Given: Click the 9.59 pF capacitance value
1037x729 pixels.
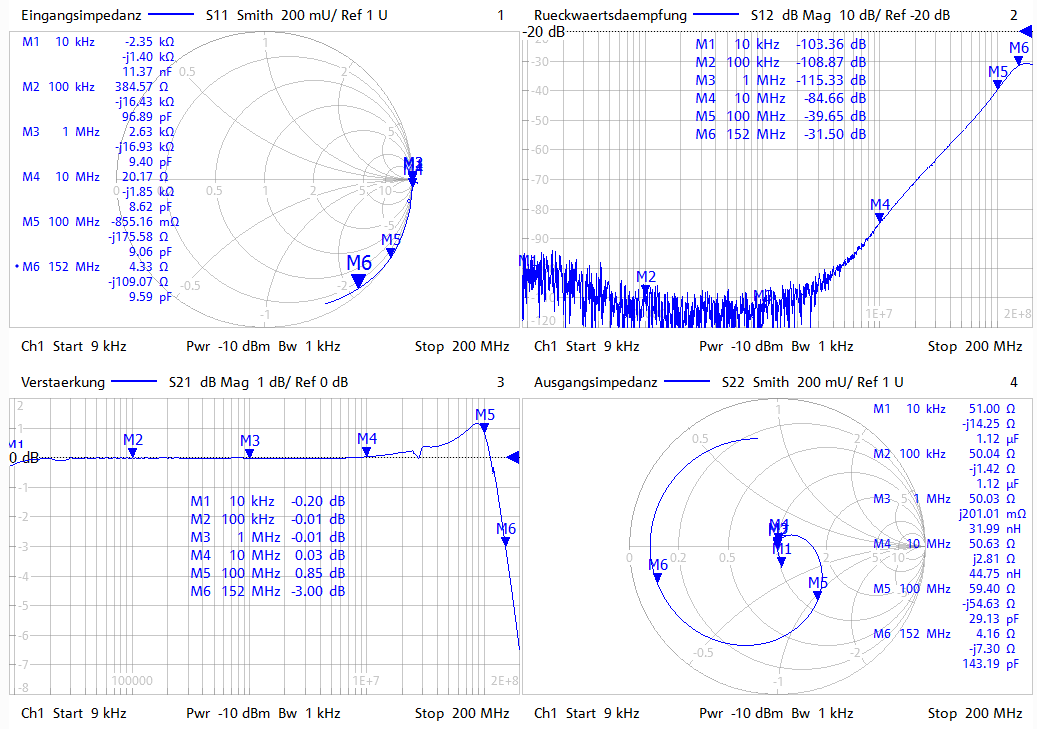Looking at the screenshot, I should coord(150,296).
